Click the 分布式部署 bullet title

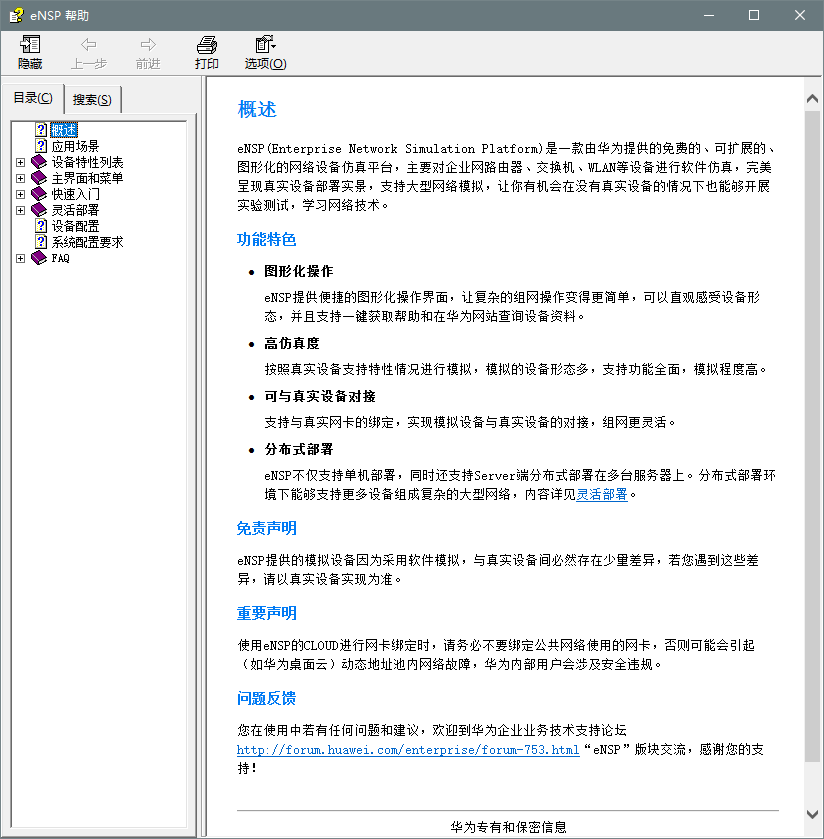pyautogui.click(x=299, y=449)
